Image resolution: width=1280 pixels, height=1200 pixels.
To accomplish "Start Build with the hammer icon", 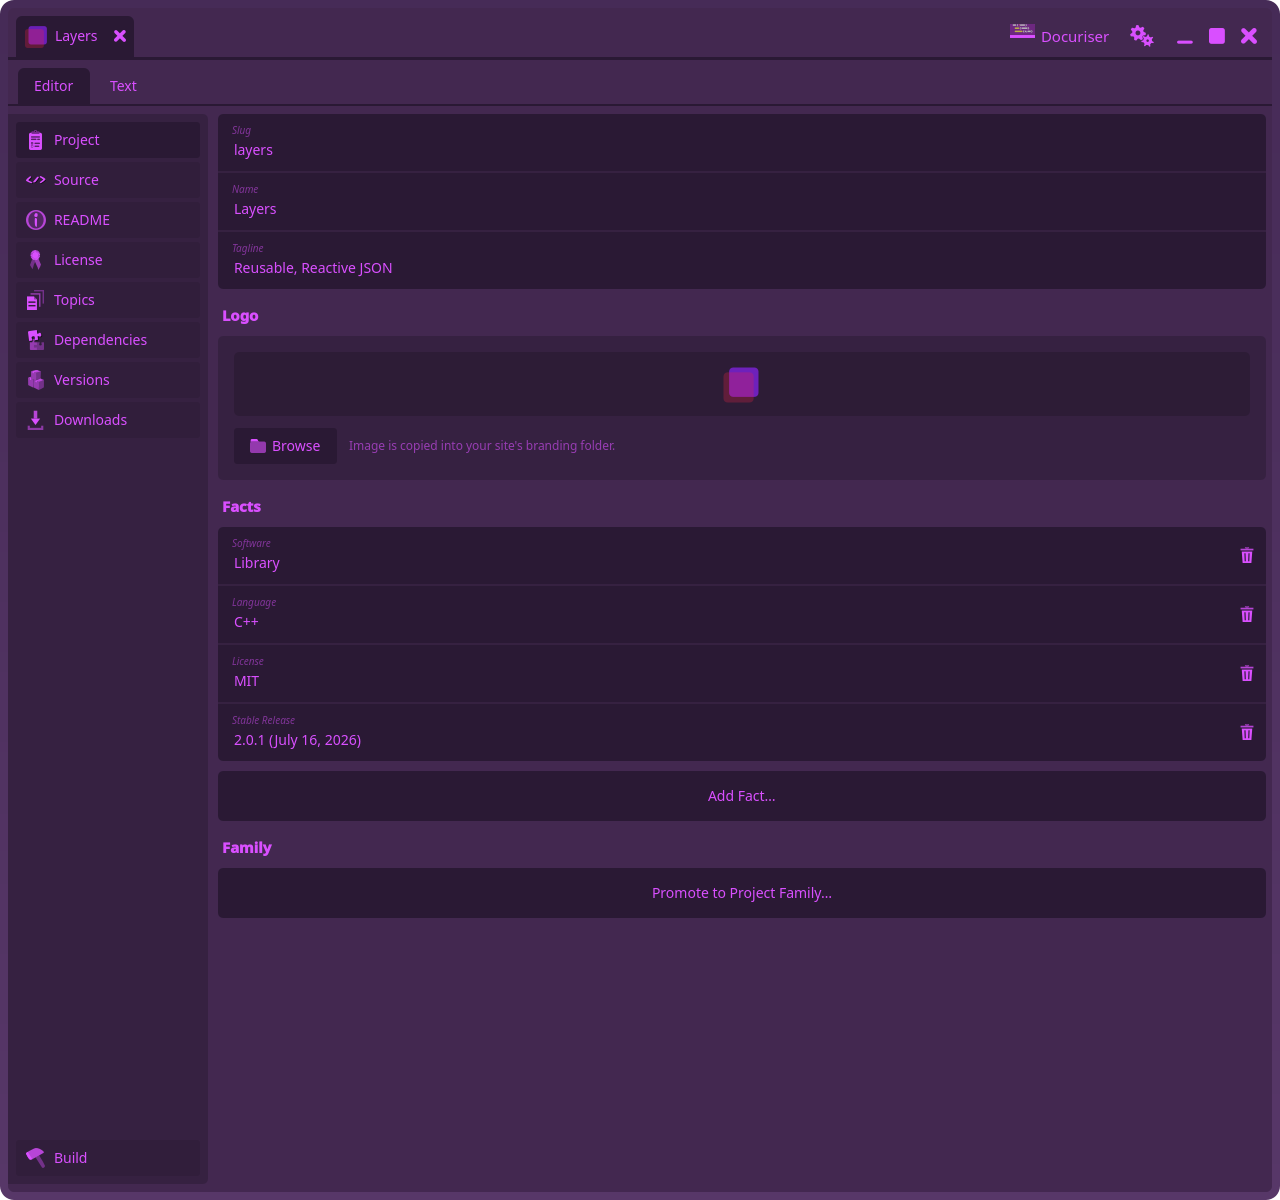I will [108, 1158].
